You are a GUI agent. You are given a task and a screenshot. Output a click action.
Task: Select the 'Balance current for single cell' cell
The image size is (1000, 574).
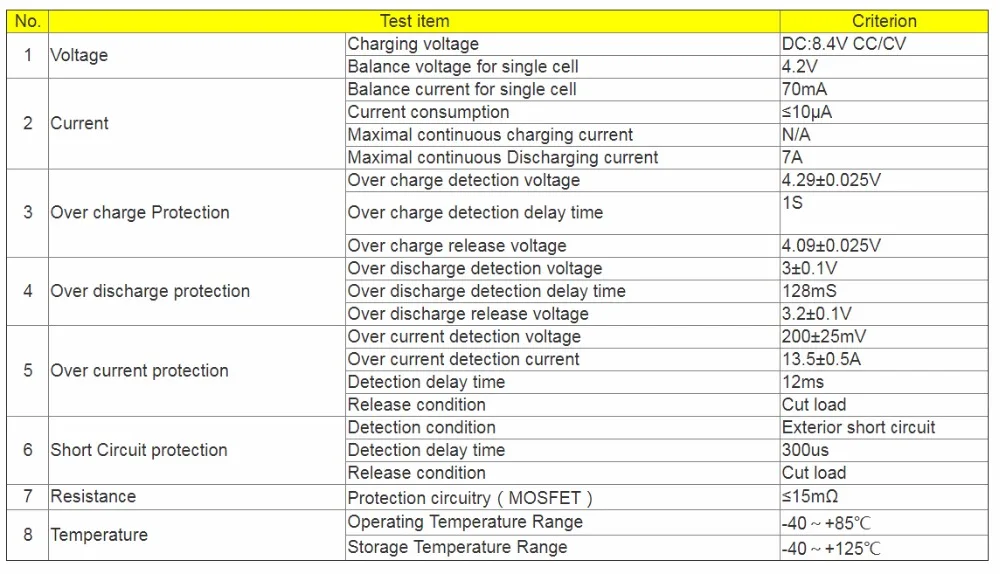coord(562,89)
